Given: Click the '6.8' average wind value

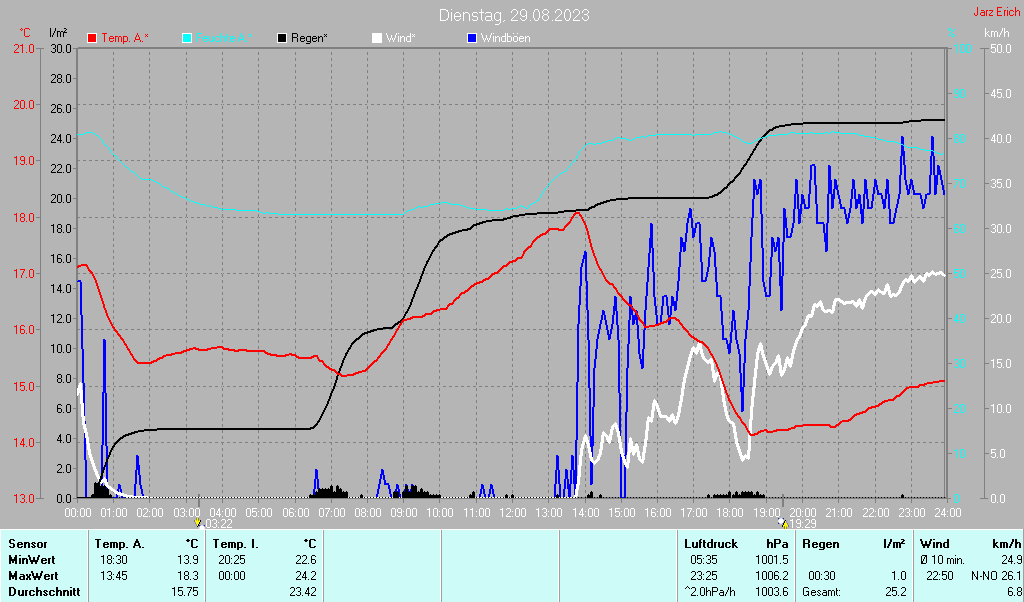Looking at the screenshot, I should click(1014, 592).
